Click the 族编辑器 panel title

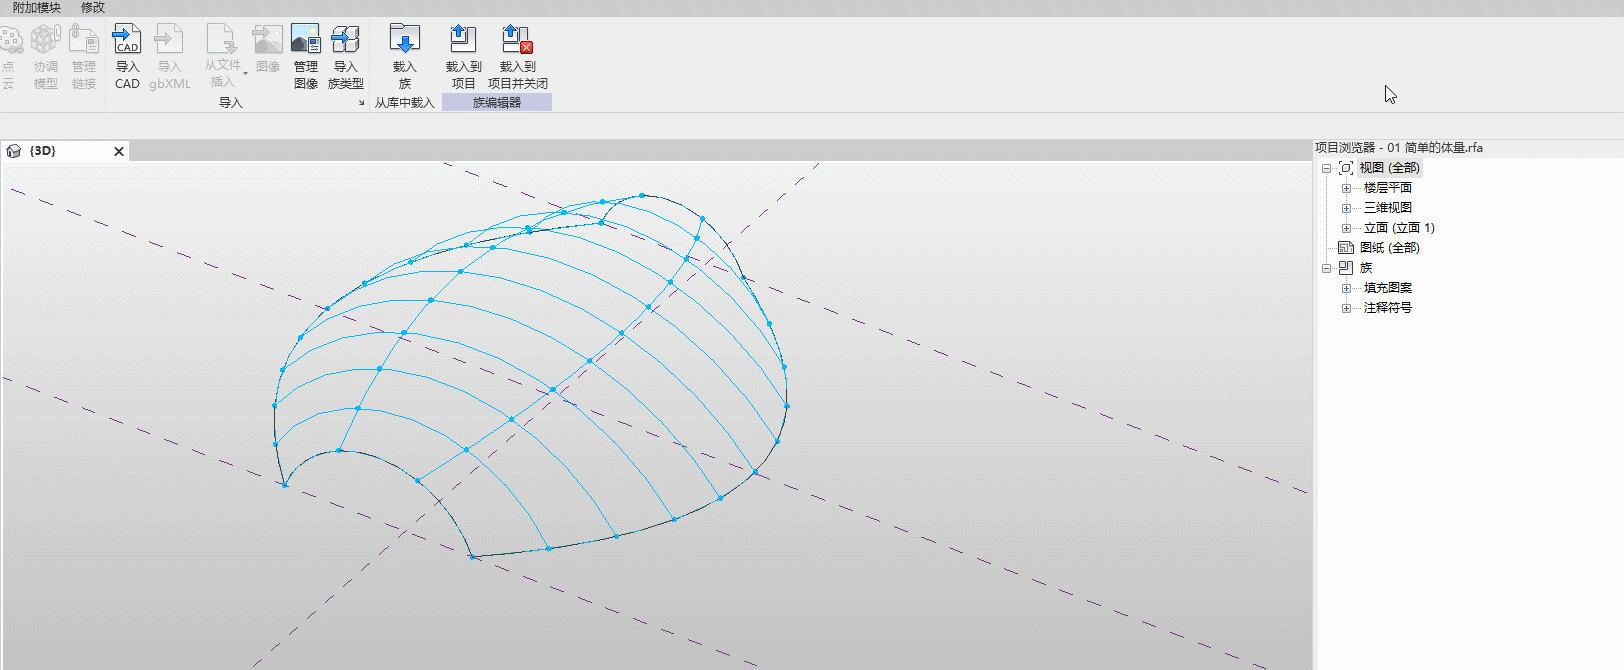497,103
